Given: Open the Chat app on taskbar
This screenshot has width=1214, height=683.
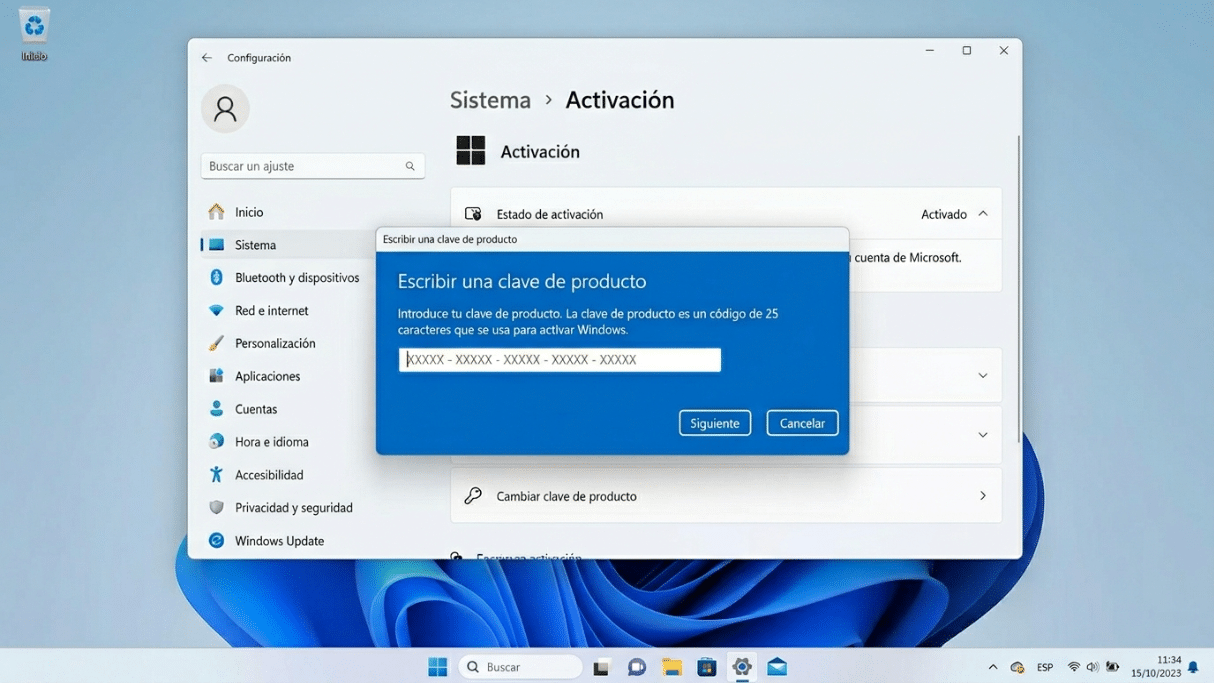Looking at the screenshot, I should (x=636, y=667).
